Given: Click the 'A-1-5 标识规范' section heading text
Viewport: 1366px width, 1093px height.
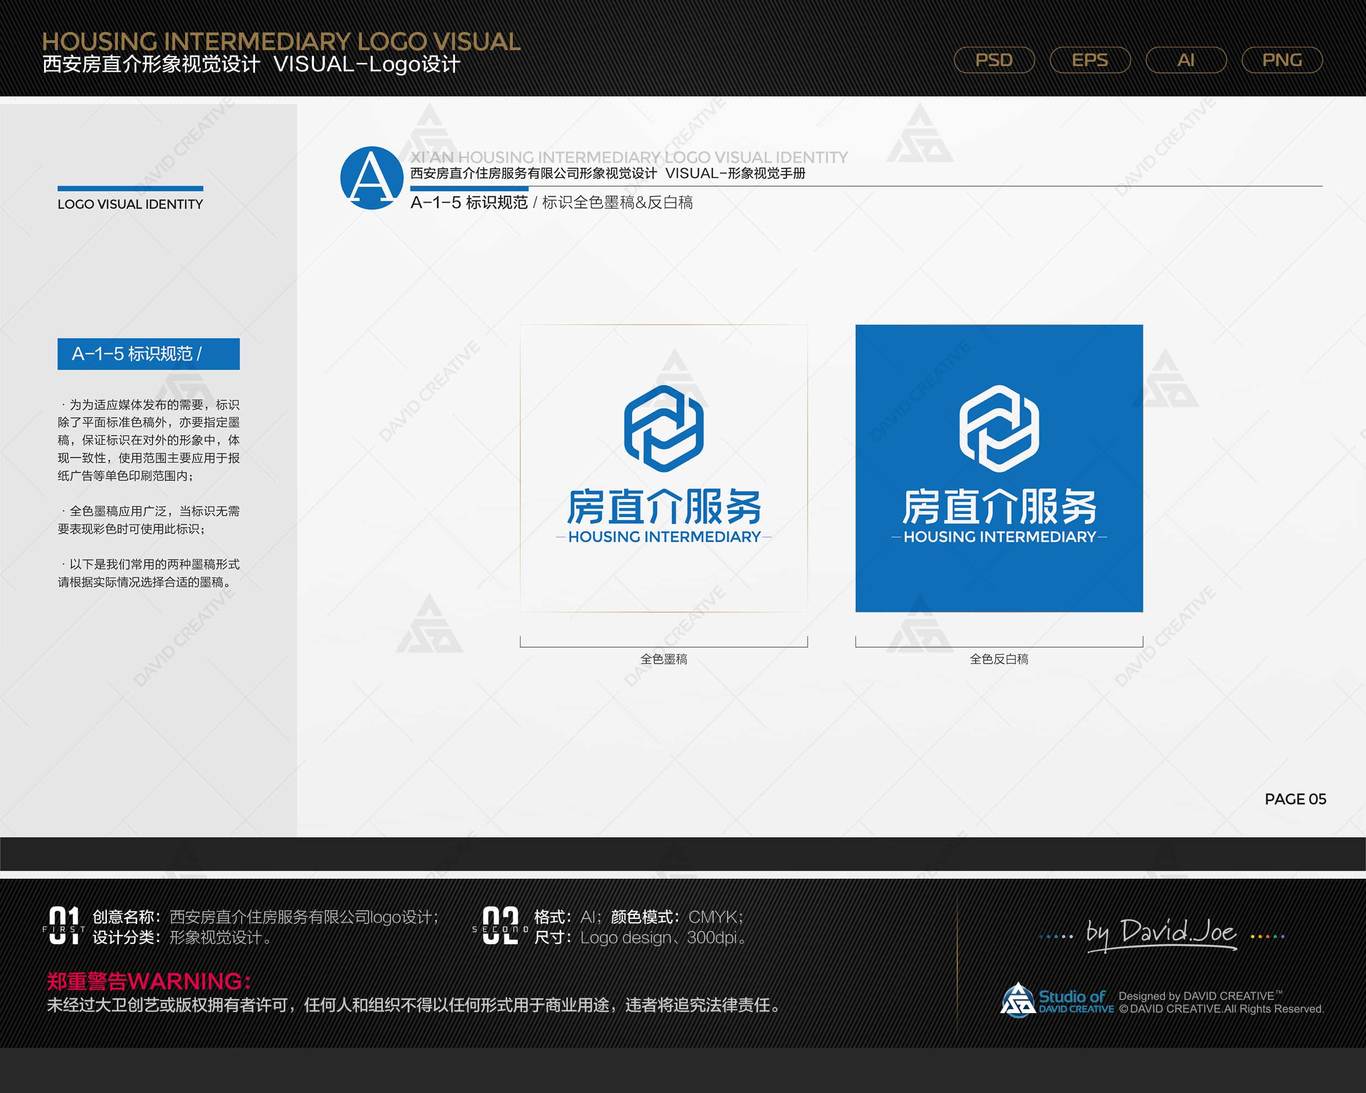Looking at the screenshot, I should pyautogui.click(x=469, y=202).
